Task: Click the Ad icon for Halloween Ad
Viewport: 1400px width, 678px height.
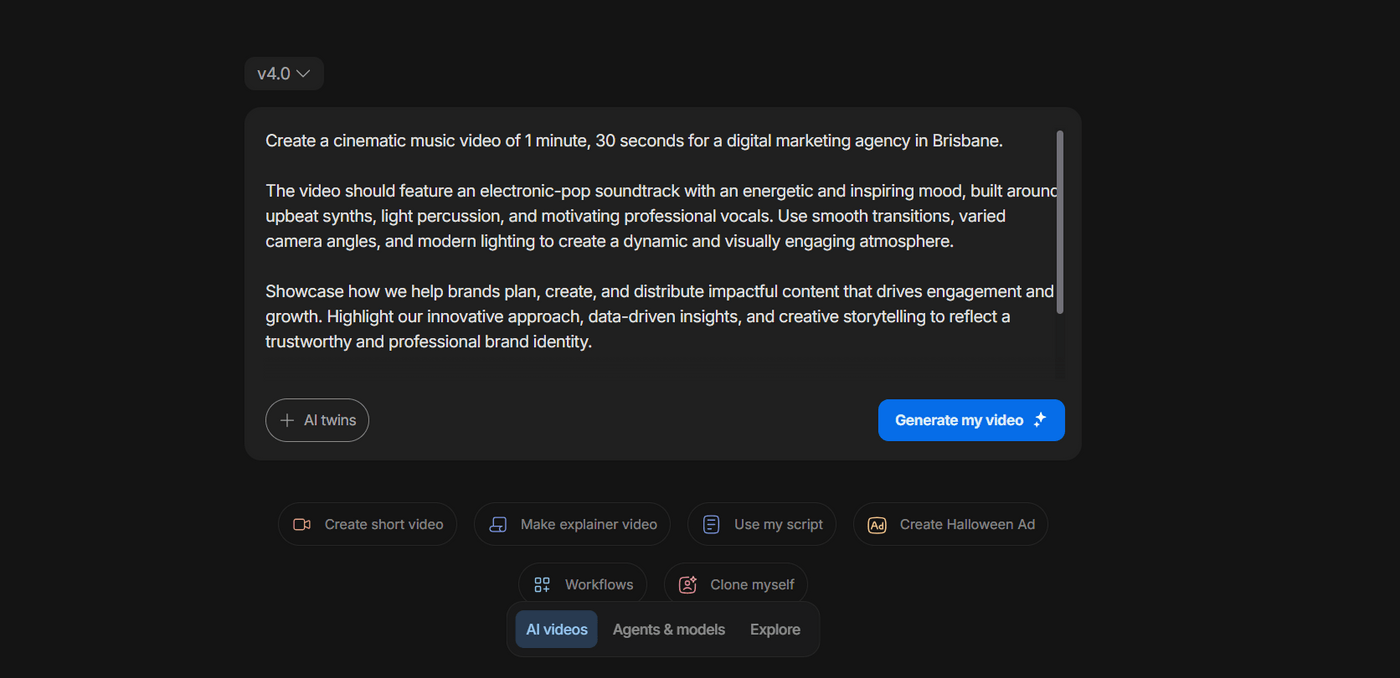Action: 877,525
